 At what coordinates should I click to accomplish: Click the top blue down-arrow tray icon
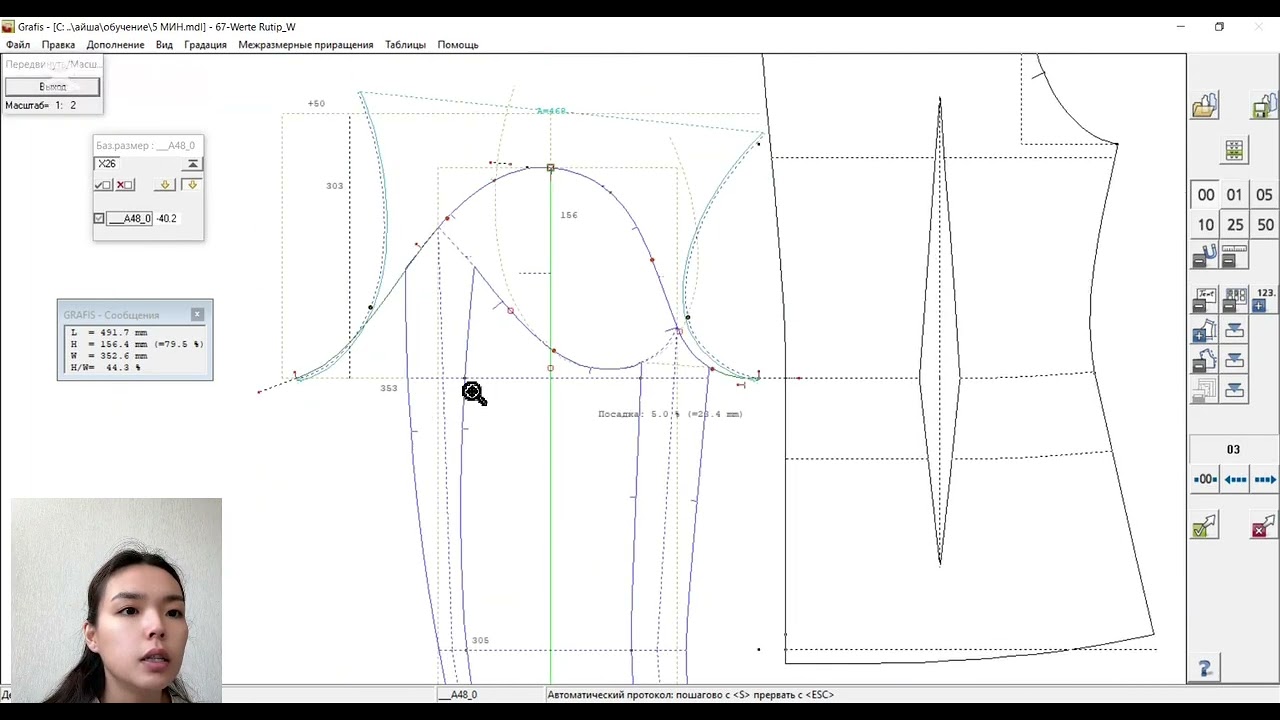click(x=1234, y=331)
